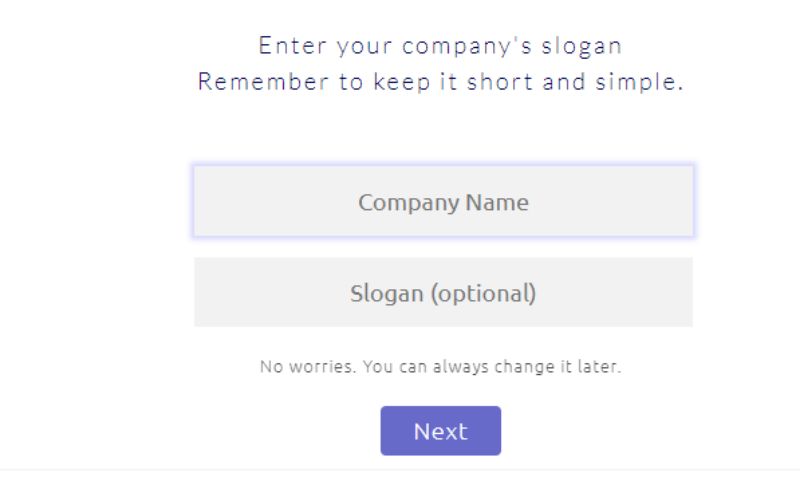Activate the first form field, Company Name
The height and width of the screenshot is (477, 800).
443,202
